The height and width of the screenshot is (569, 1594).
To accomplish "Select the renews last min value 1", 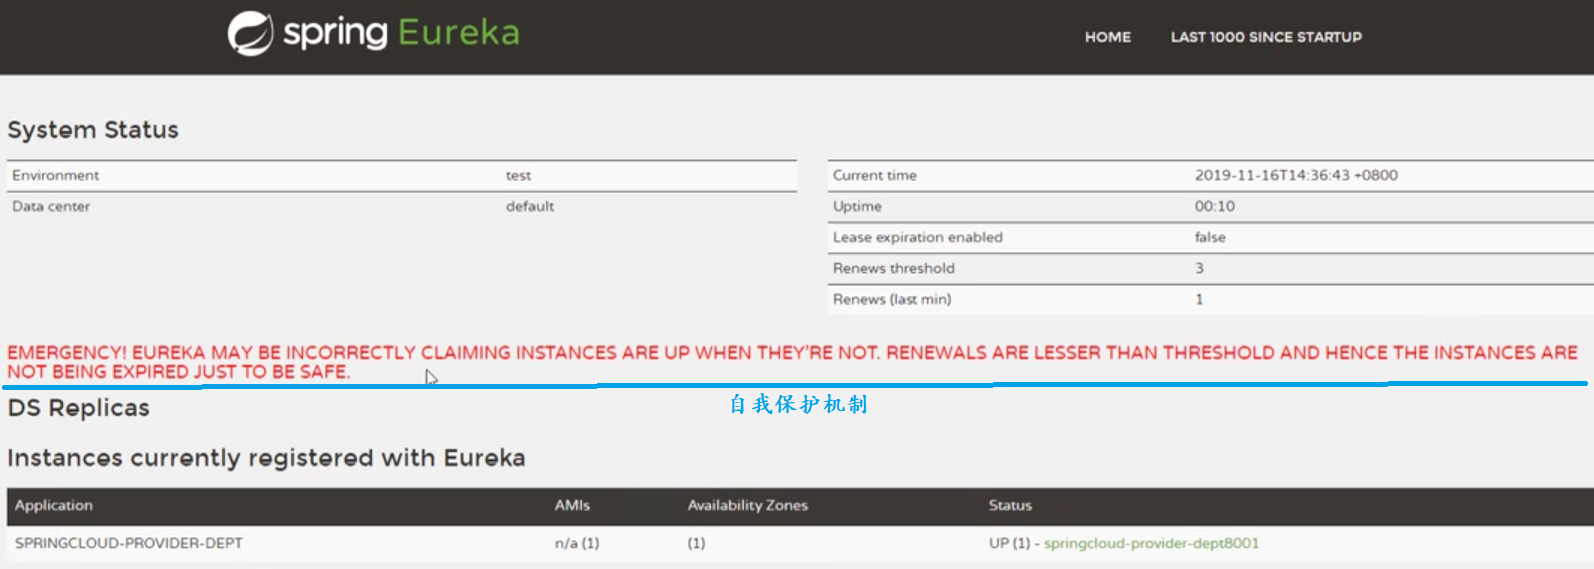I will tap(1199, 299).
